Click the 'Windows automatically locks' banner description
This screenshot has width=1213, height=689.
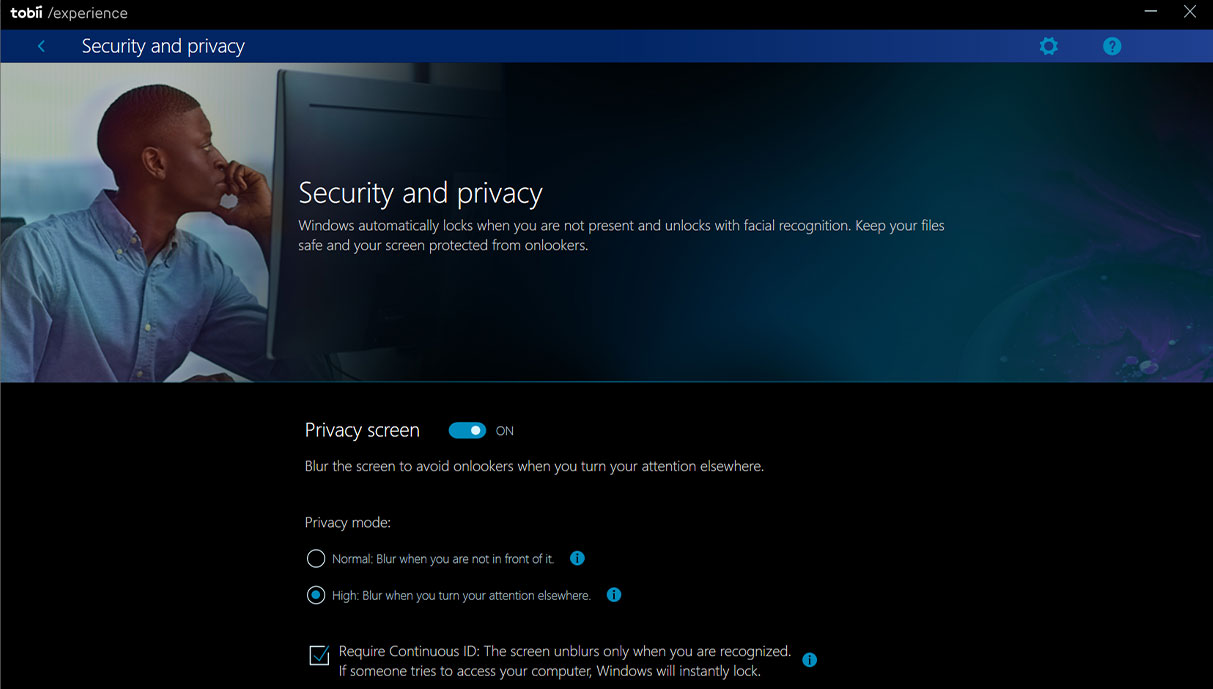tap(621, 235)
